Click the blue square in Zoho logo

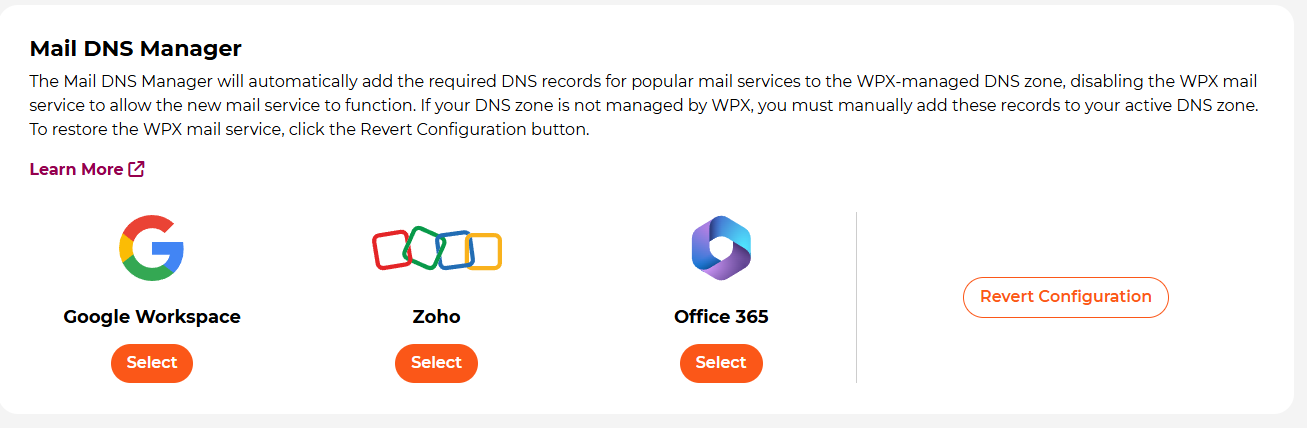click(x=454, y=249)
